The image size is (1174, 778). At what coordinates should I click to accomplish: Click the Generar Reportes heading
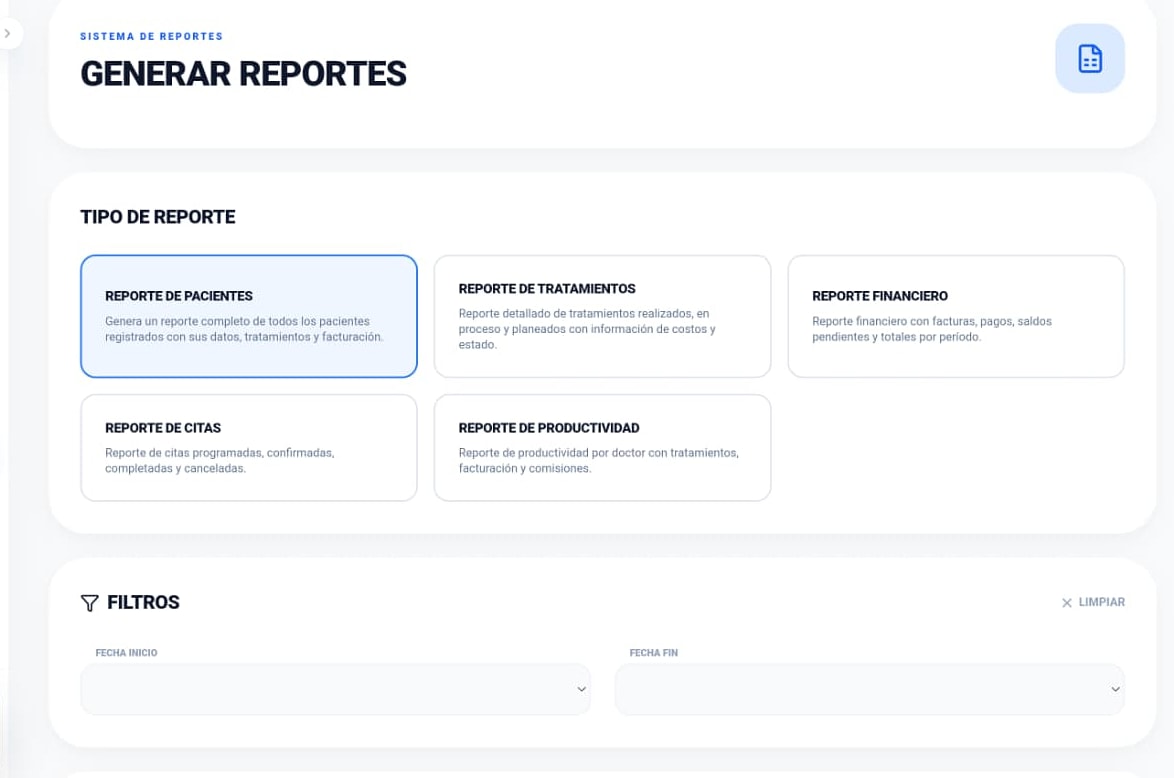pos(243,73)
